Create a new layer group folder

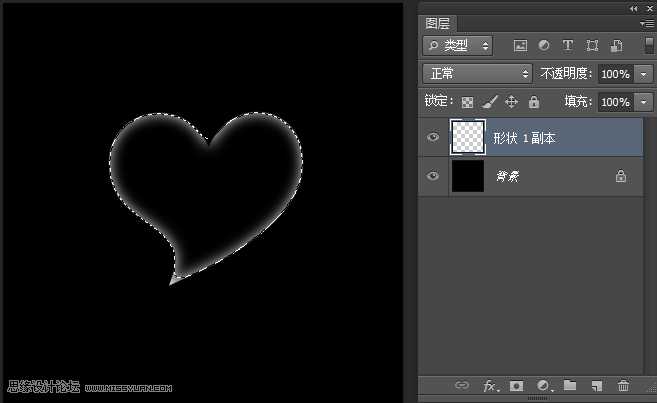click(570, 385)
